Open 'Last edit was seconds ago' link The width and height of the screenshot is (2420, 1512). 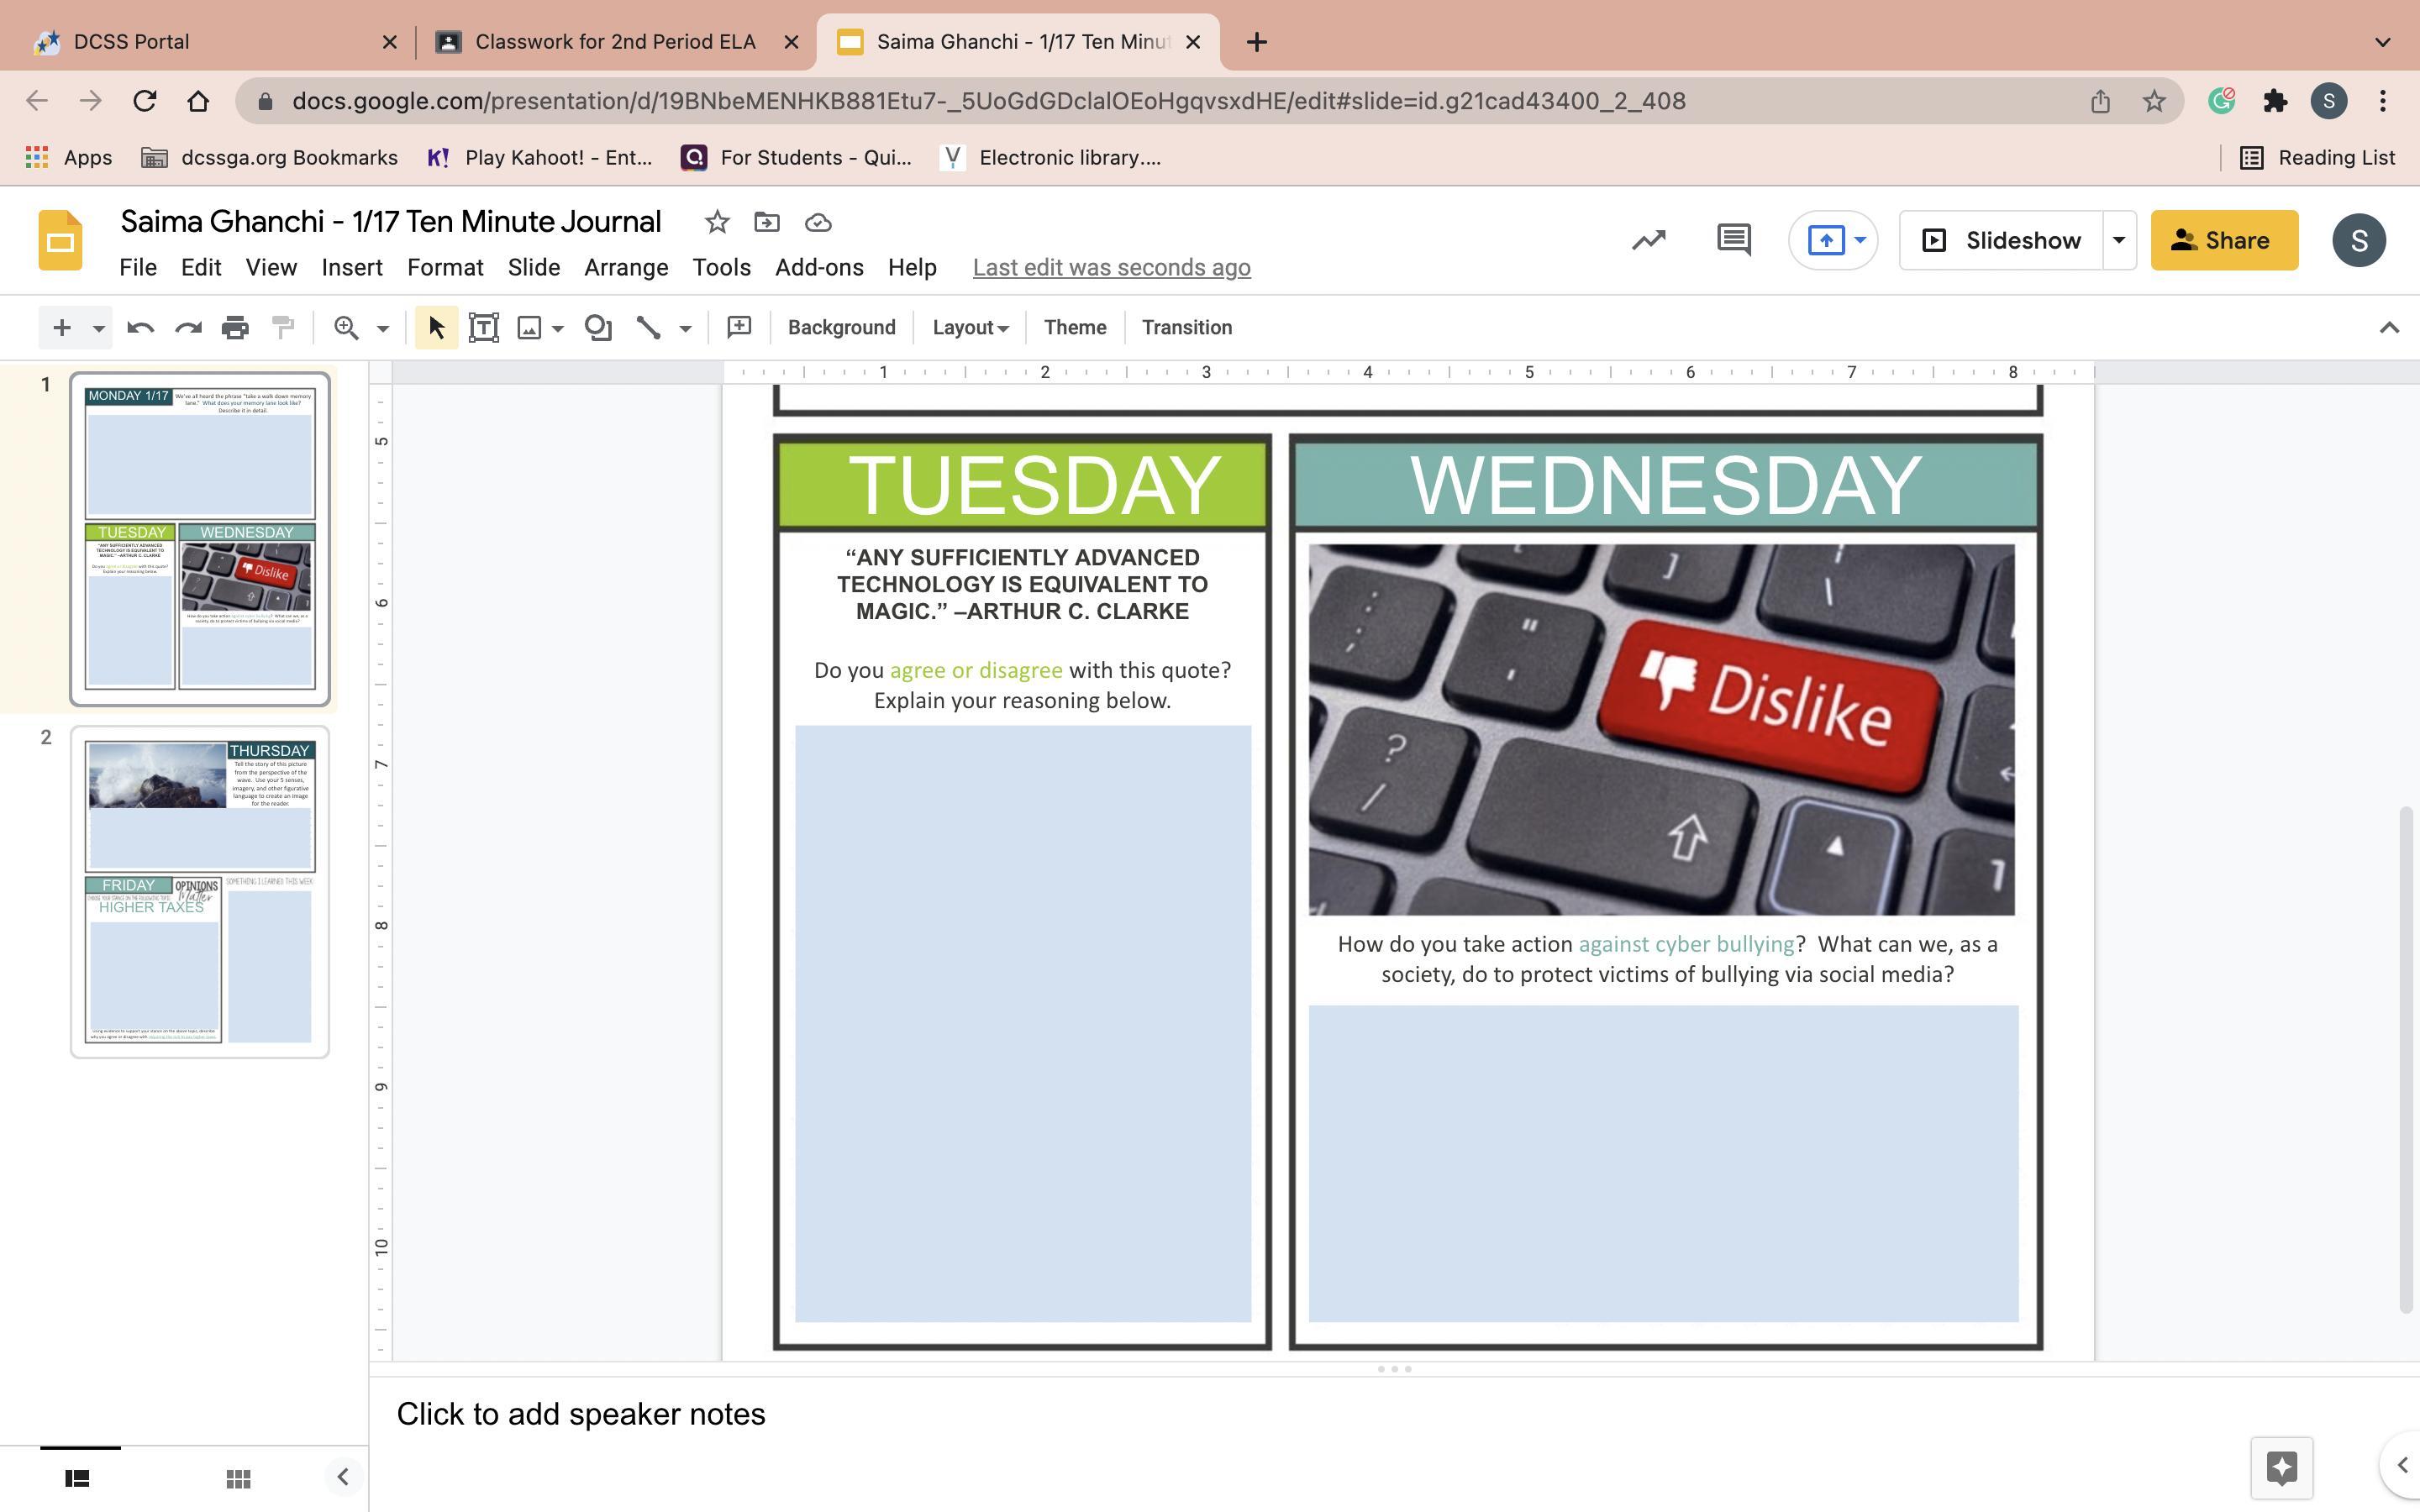(1111, 268)
